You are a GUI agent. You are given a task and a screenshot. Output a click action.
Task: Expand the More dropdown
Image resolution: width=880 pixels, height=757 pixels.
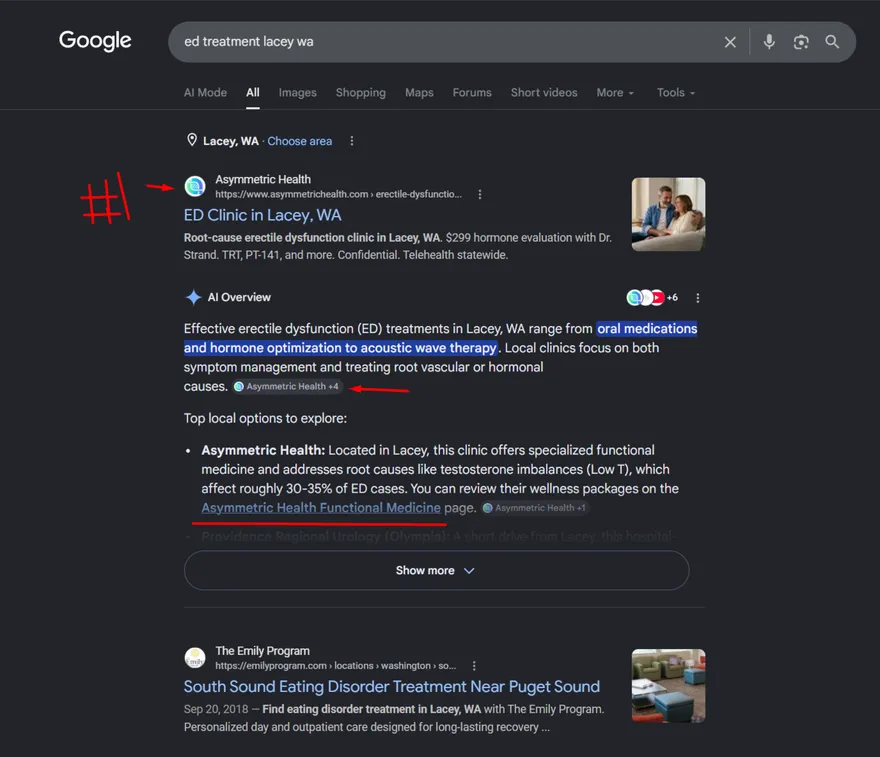[615, 93]
